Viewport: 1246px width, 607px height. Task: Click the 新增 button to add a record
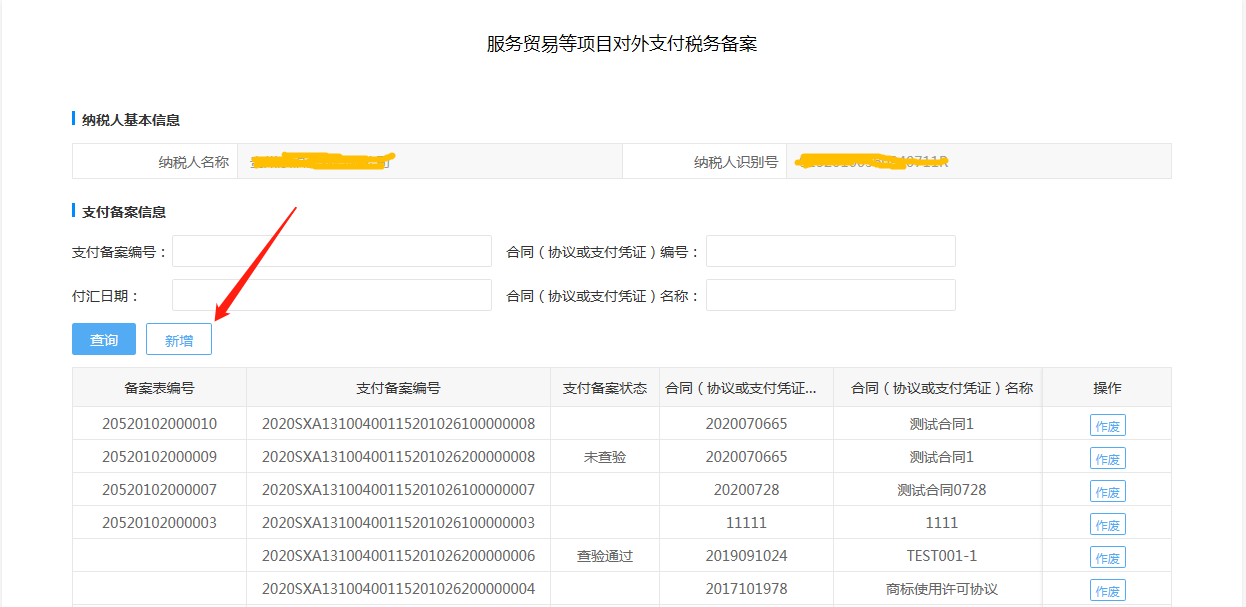(179, 340)
